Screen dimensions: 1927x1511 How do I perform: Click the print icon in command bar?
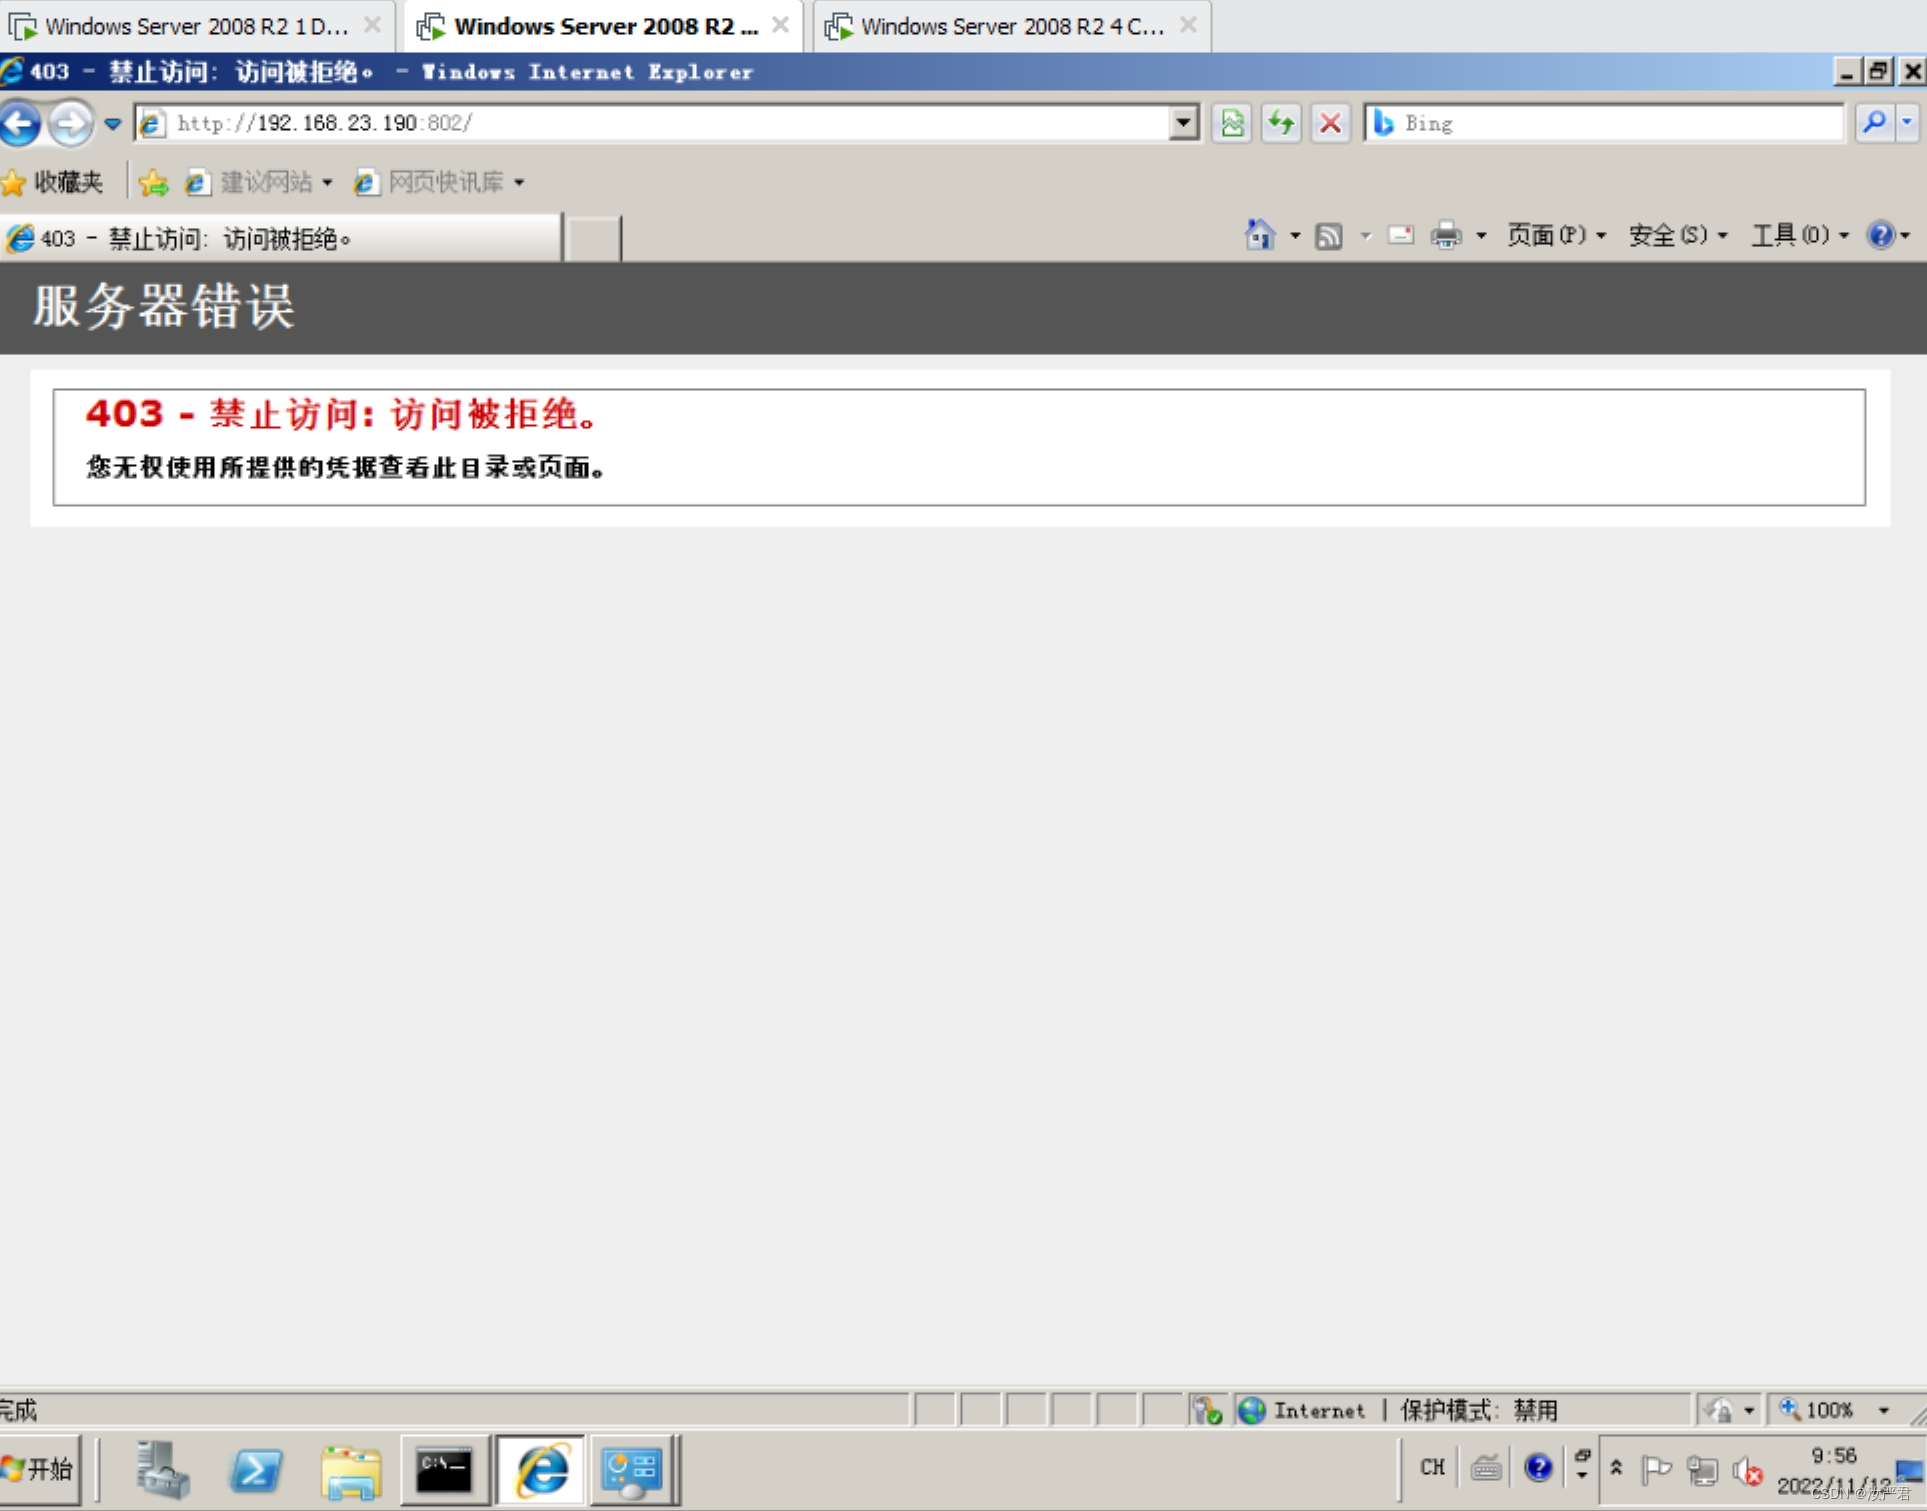coord(1445,235)
